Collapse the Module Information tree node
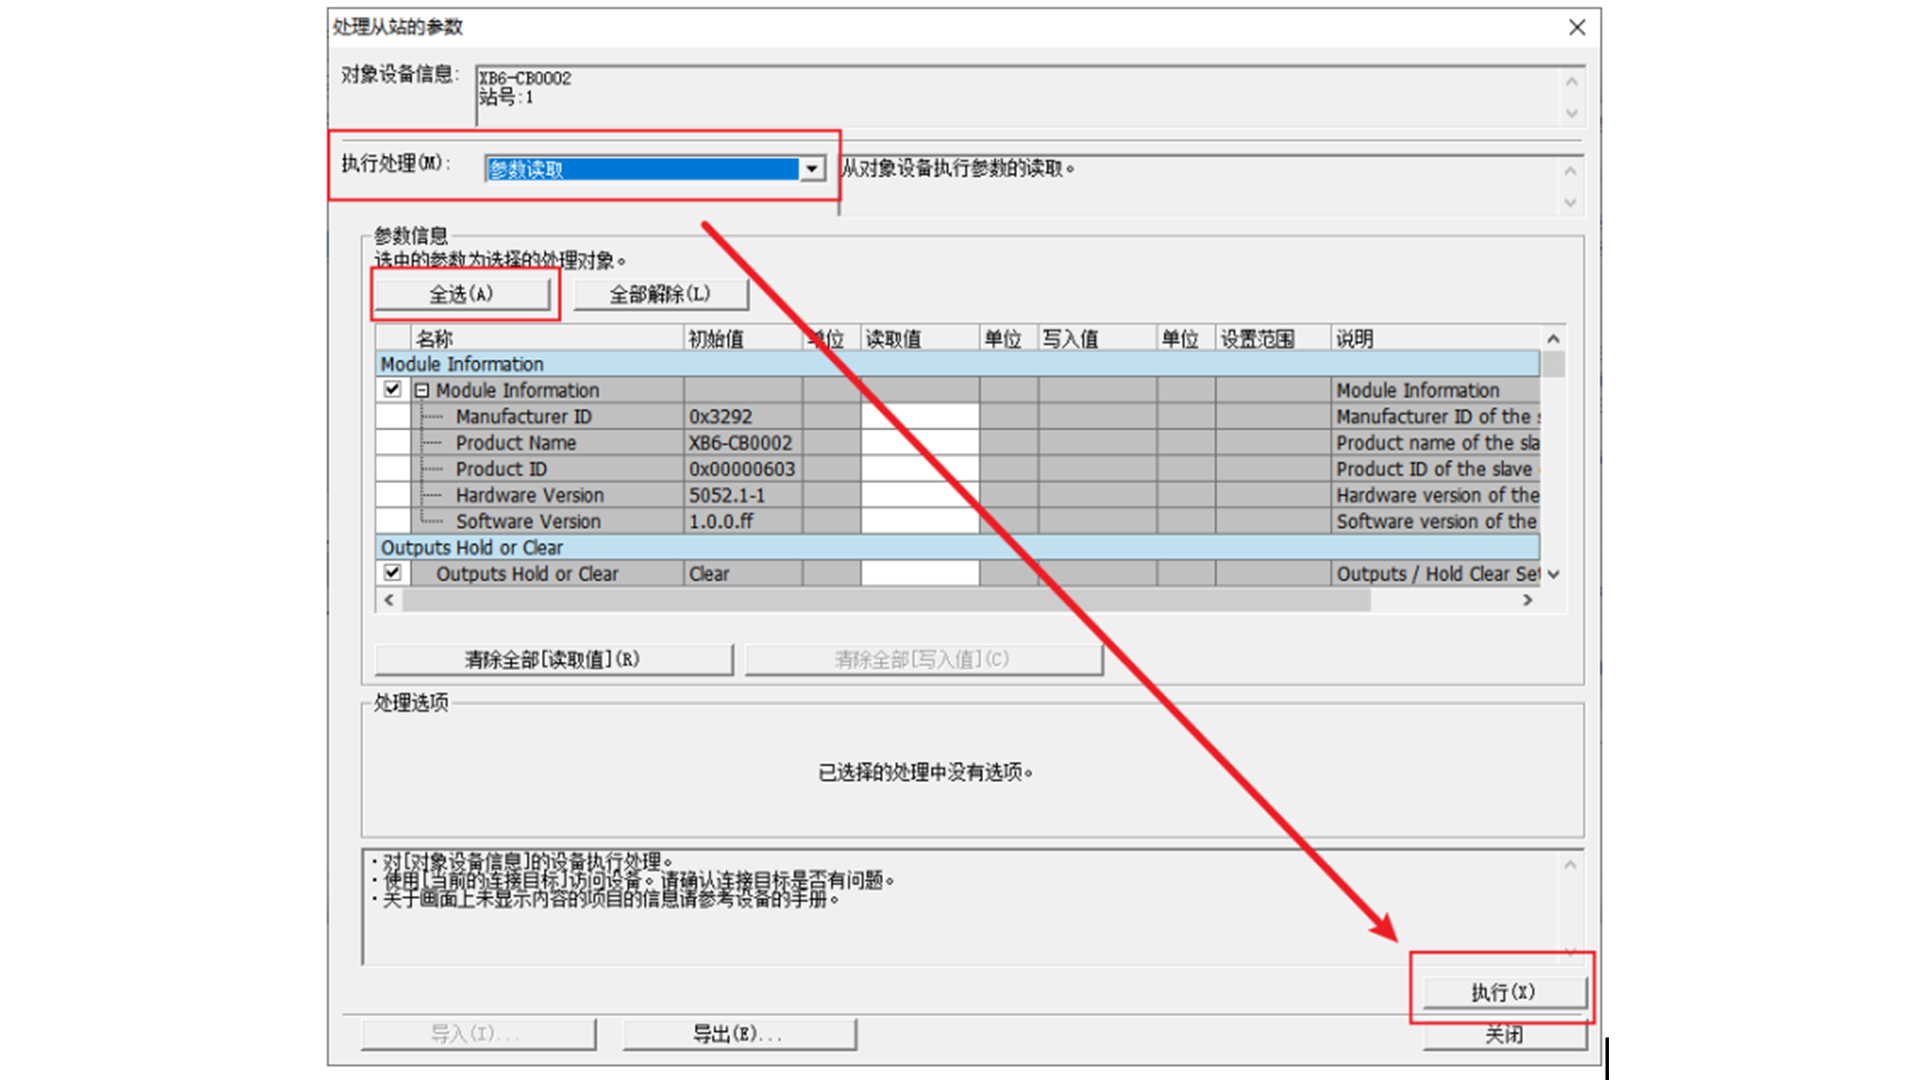1920x1080 pixels. pyautogui.click(x=422, y=390)
